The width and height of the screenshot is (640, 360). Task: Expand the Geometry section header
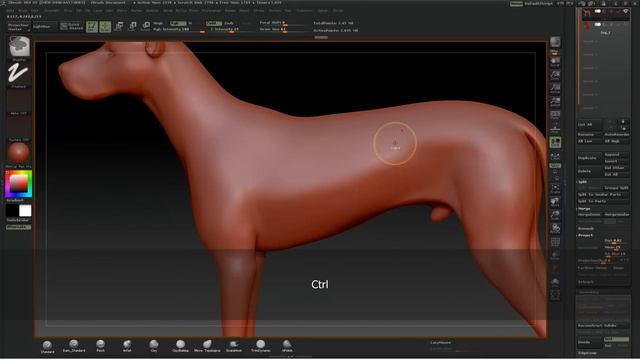pos(589,292)
